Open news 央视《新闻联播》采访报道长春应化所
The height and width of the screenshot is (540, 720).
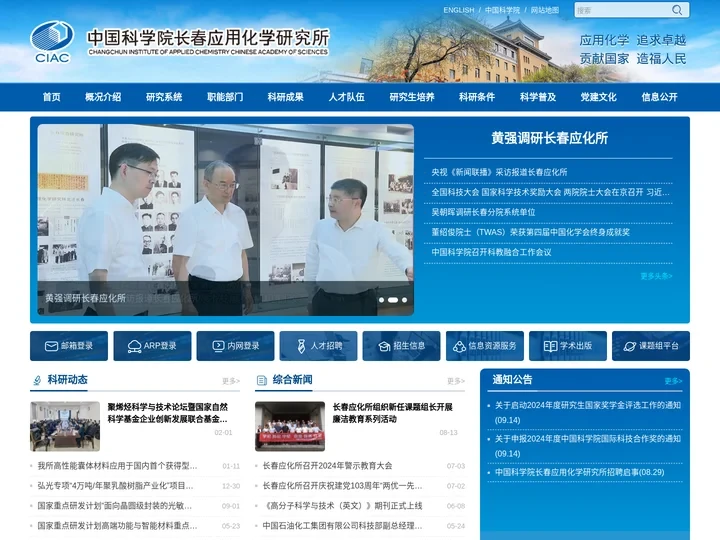(499, 172)
